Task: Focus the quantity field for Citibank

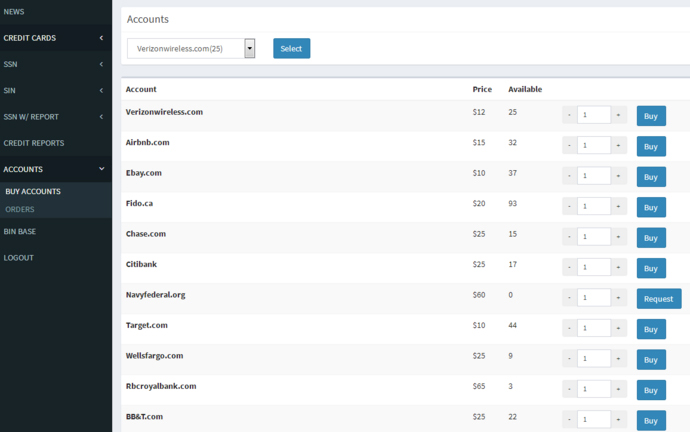Action: point(594,267)
